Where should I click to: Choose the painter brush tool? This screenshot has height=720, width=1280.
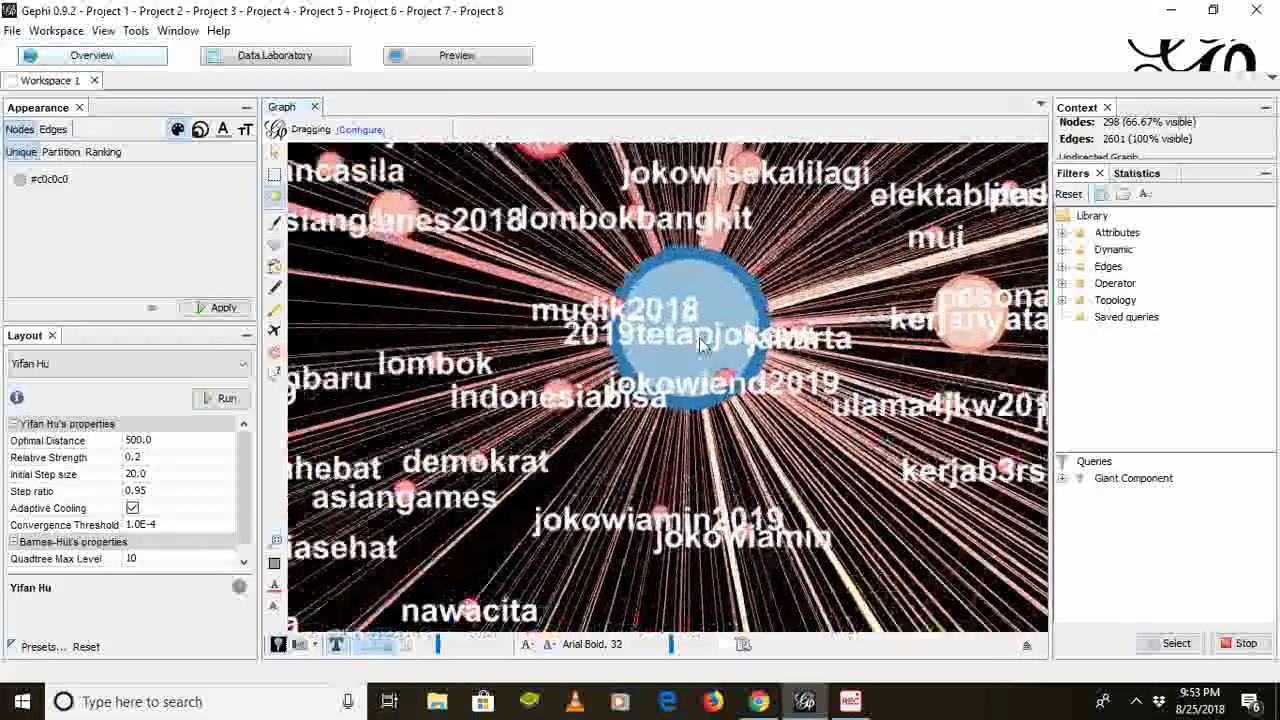pyautogui.click(x=274, y=222)
